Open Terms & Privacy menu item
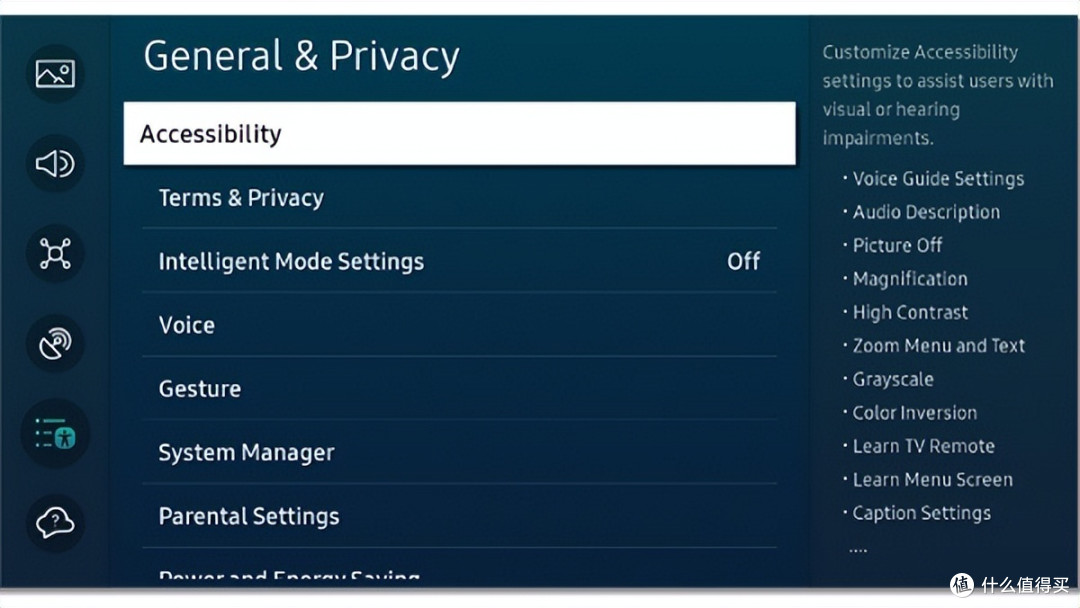Screen dimensions: 1080x608 click(x=459, y=198)
